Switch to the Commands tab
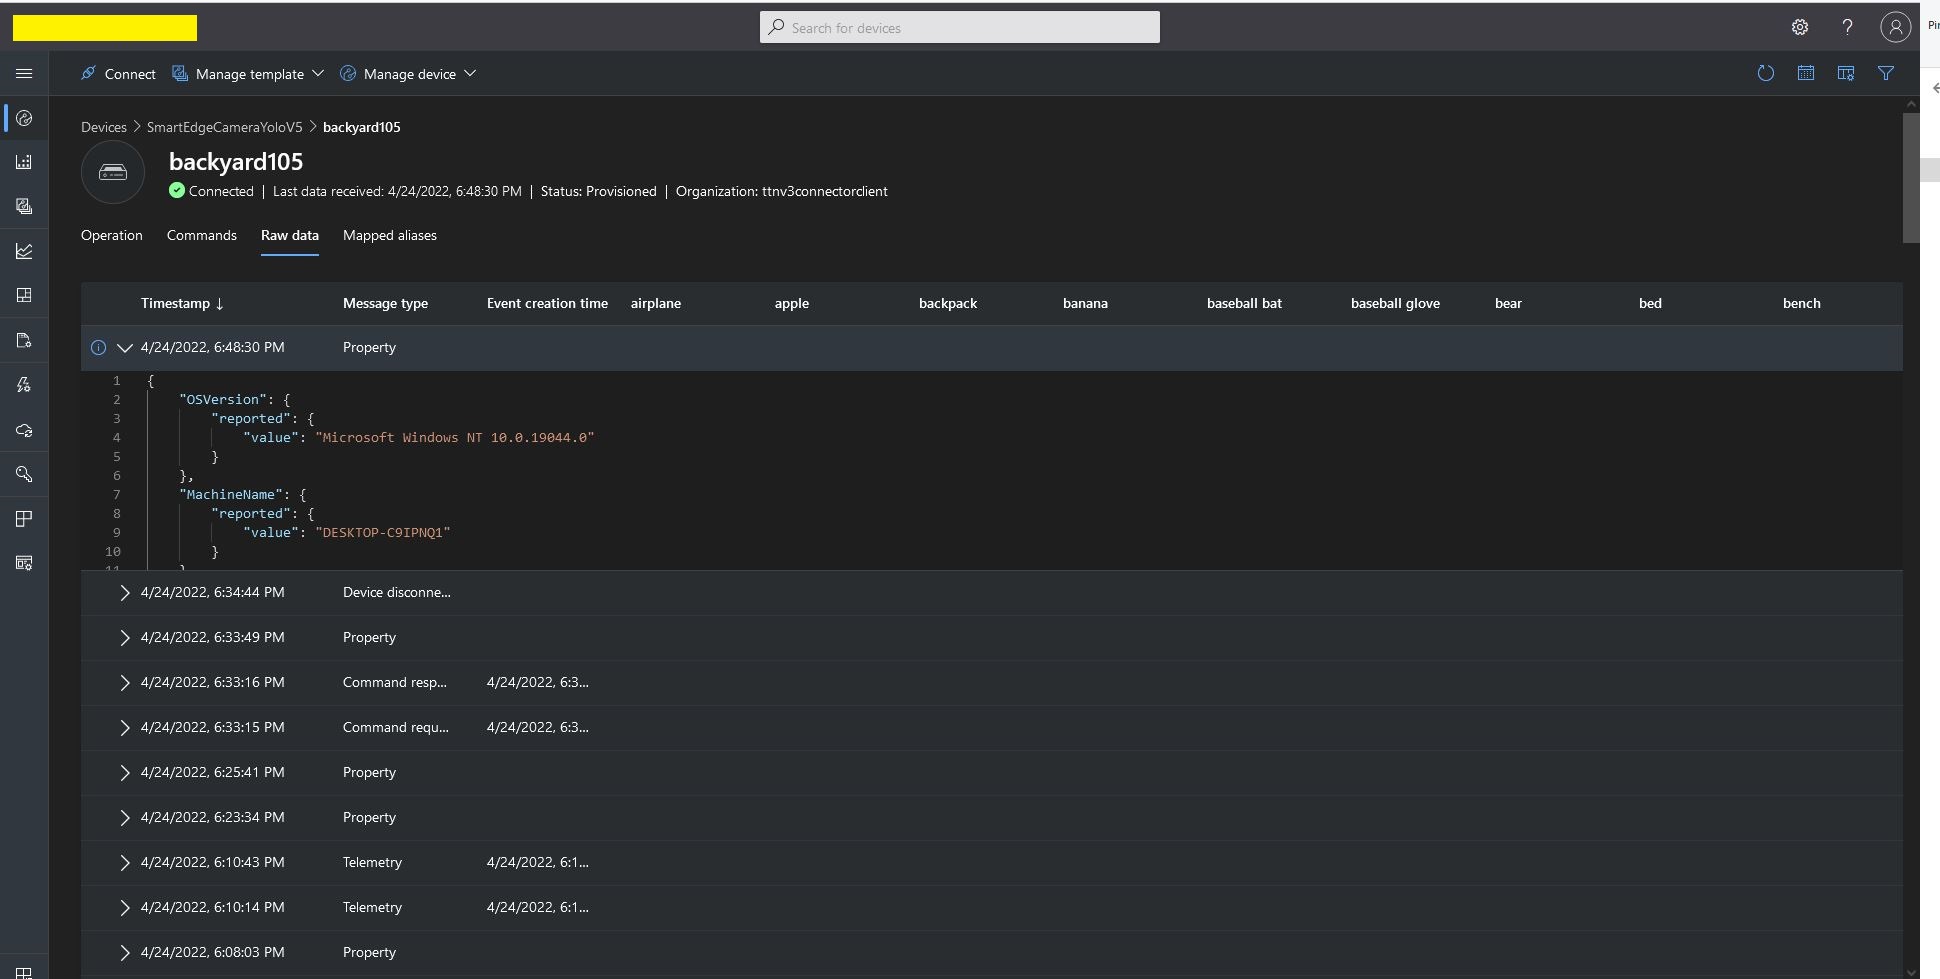 201,236
